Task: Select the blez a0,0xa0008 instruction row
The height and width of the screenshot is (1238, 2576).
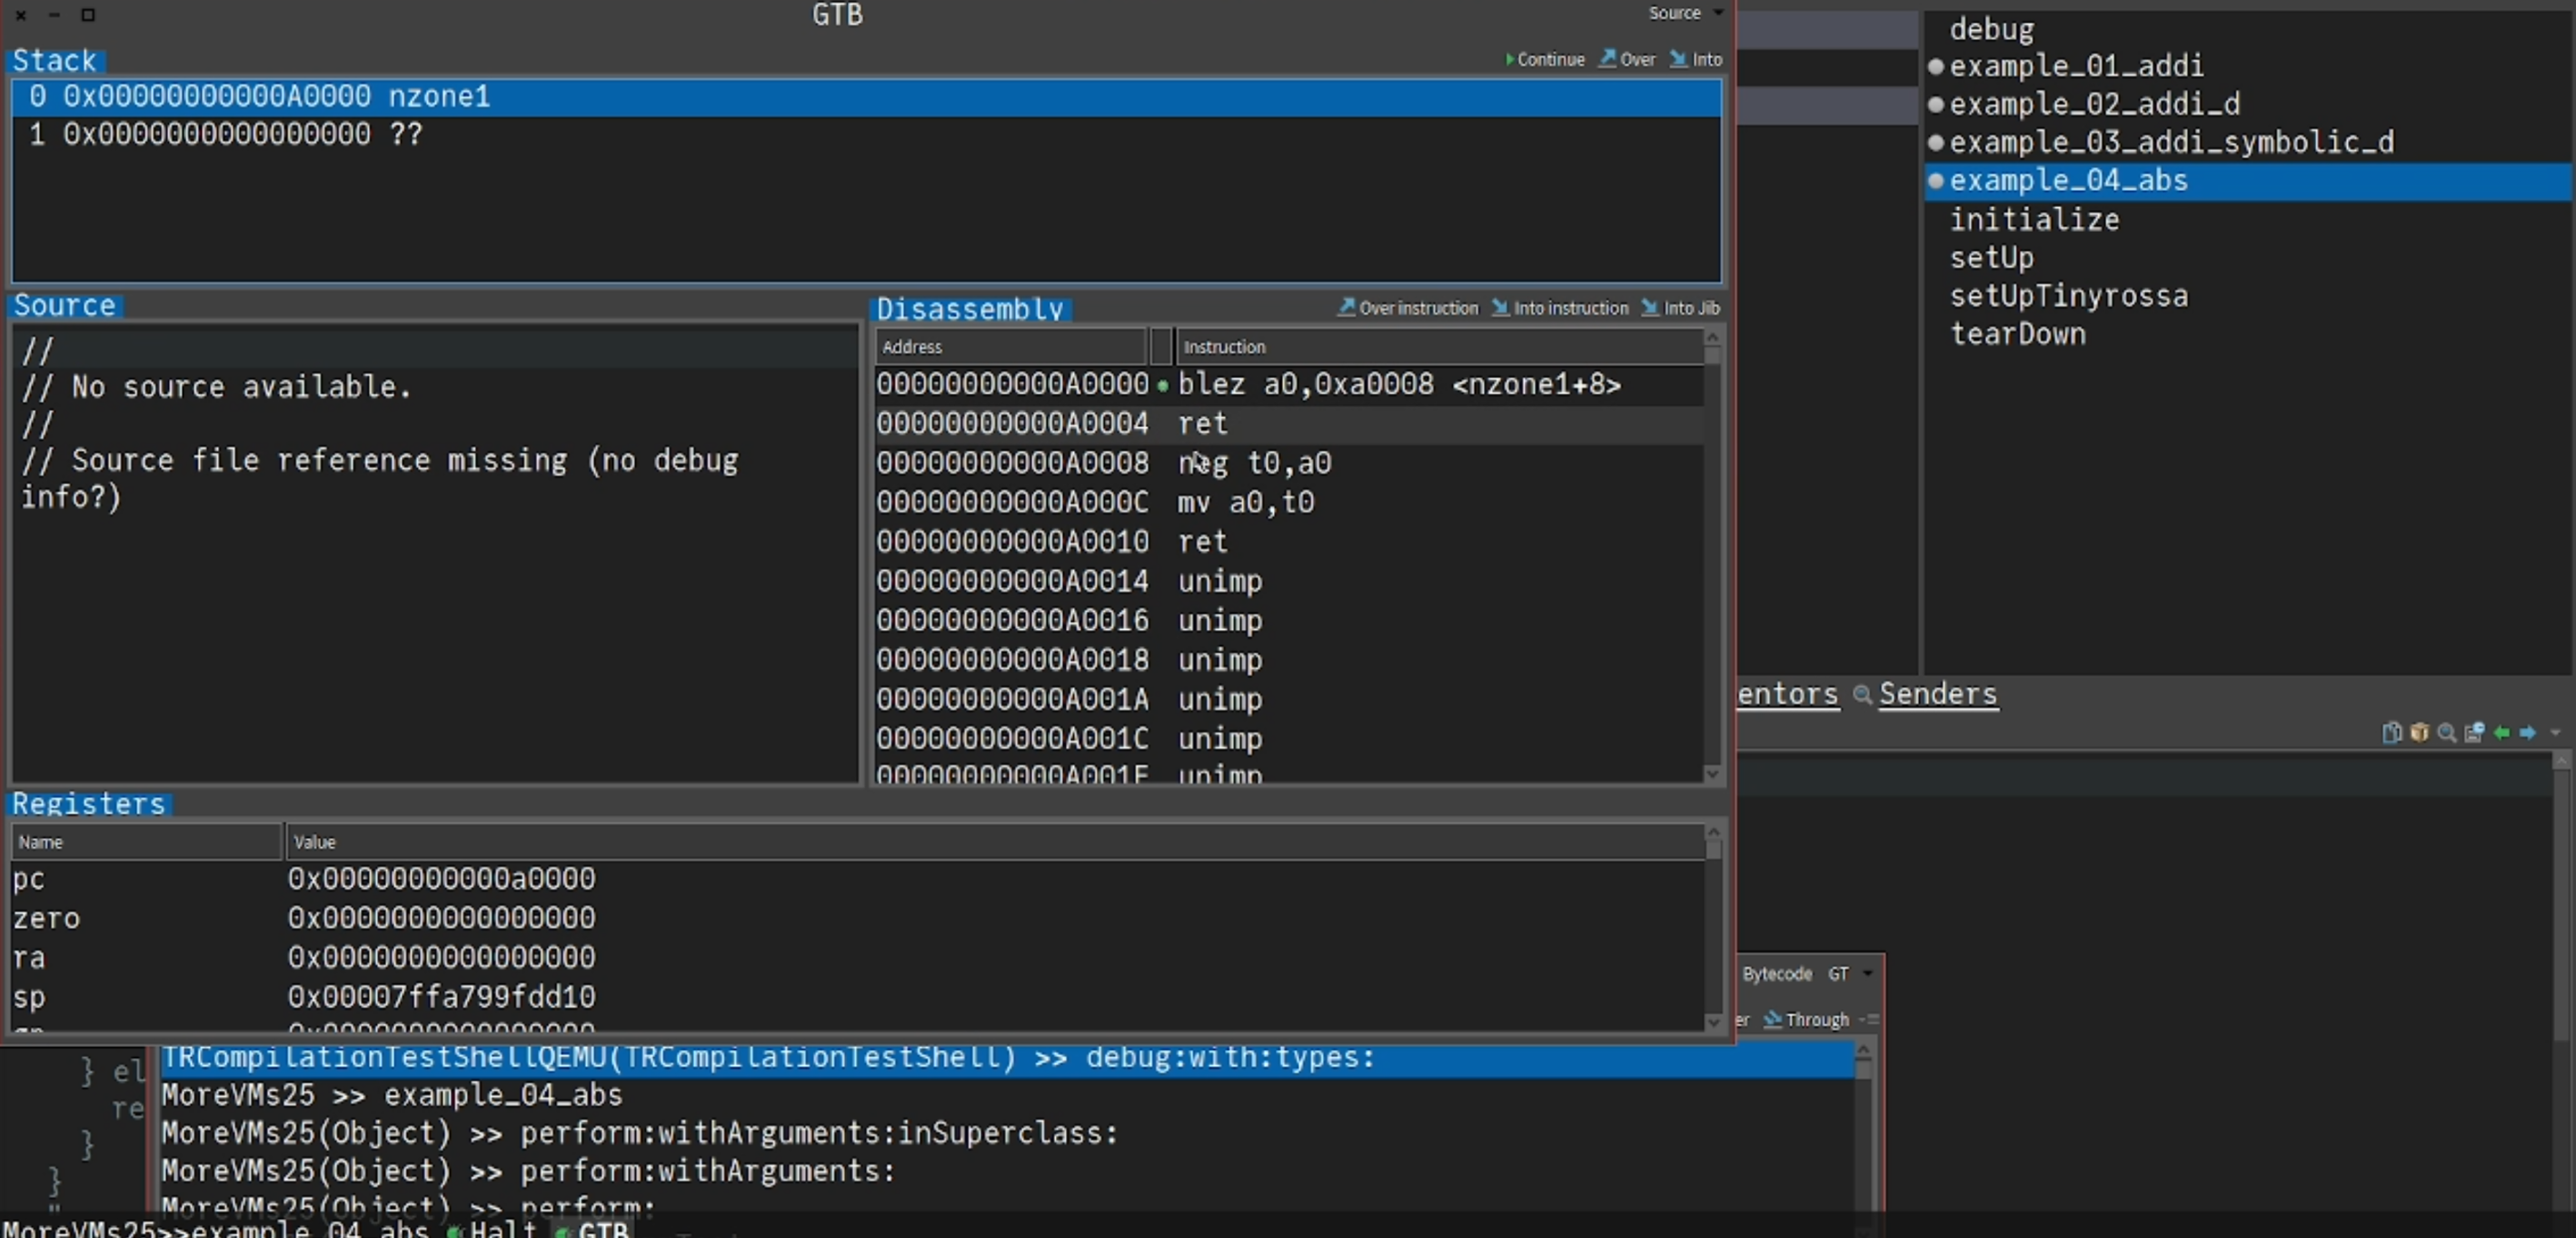Action: click(1288, 385)
